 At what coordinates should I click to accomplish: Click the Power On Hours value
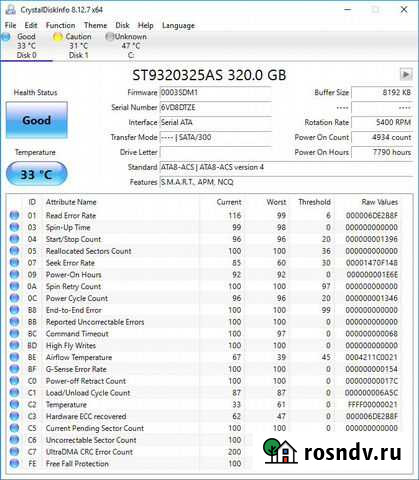pyautogui.click(x=382, y=152)
